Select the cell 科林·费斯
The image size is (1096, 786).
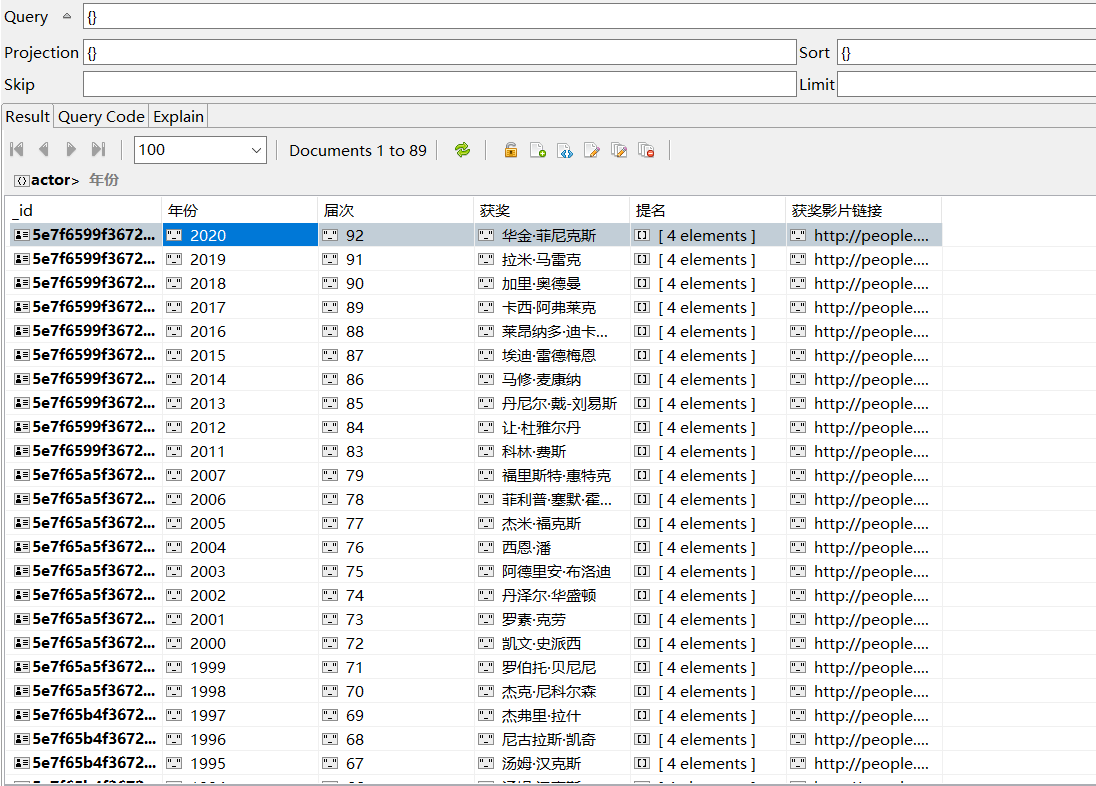[x=551, y=451]
